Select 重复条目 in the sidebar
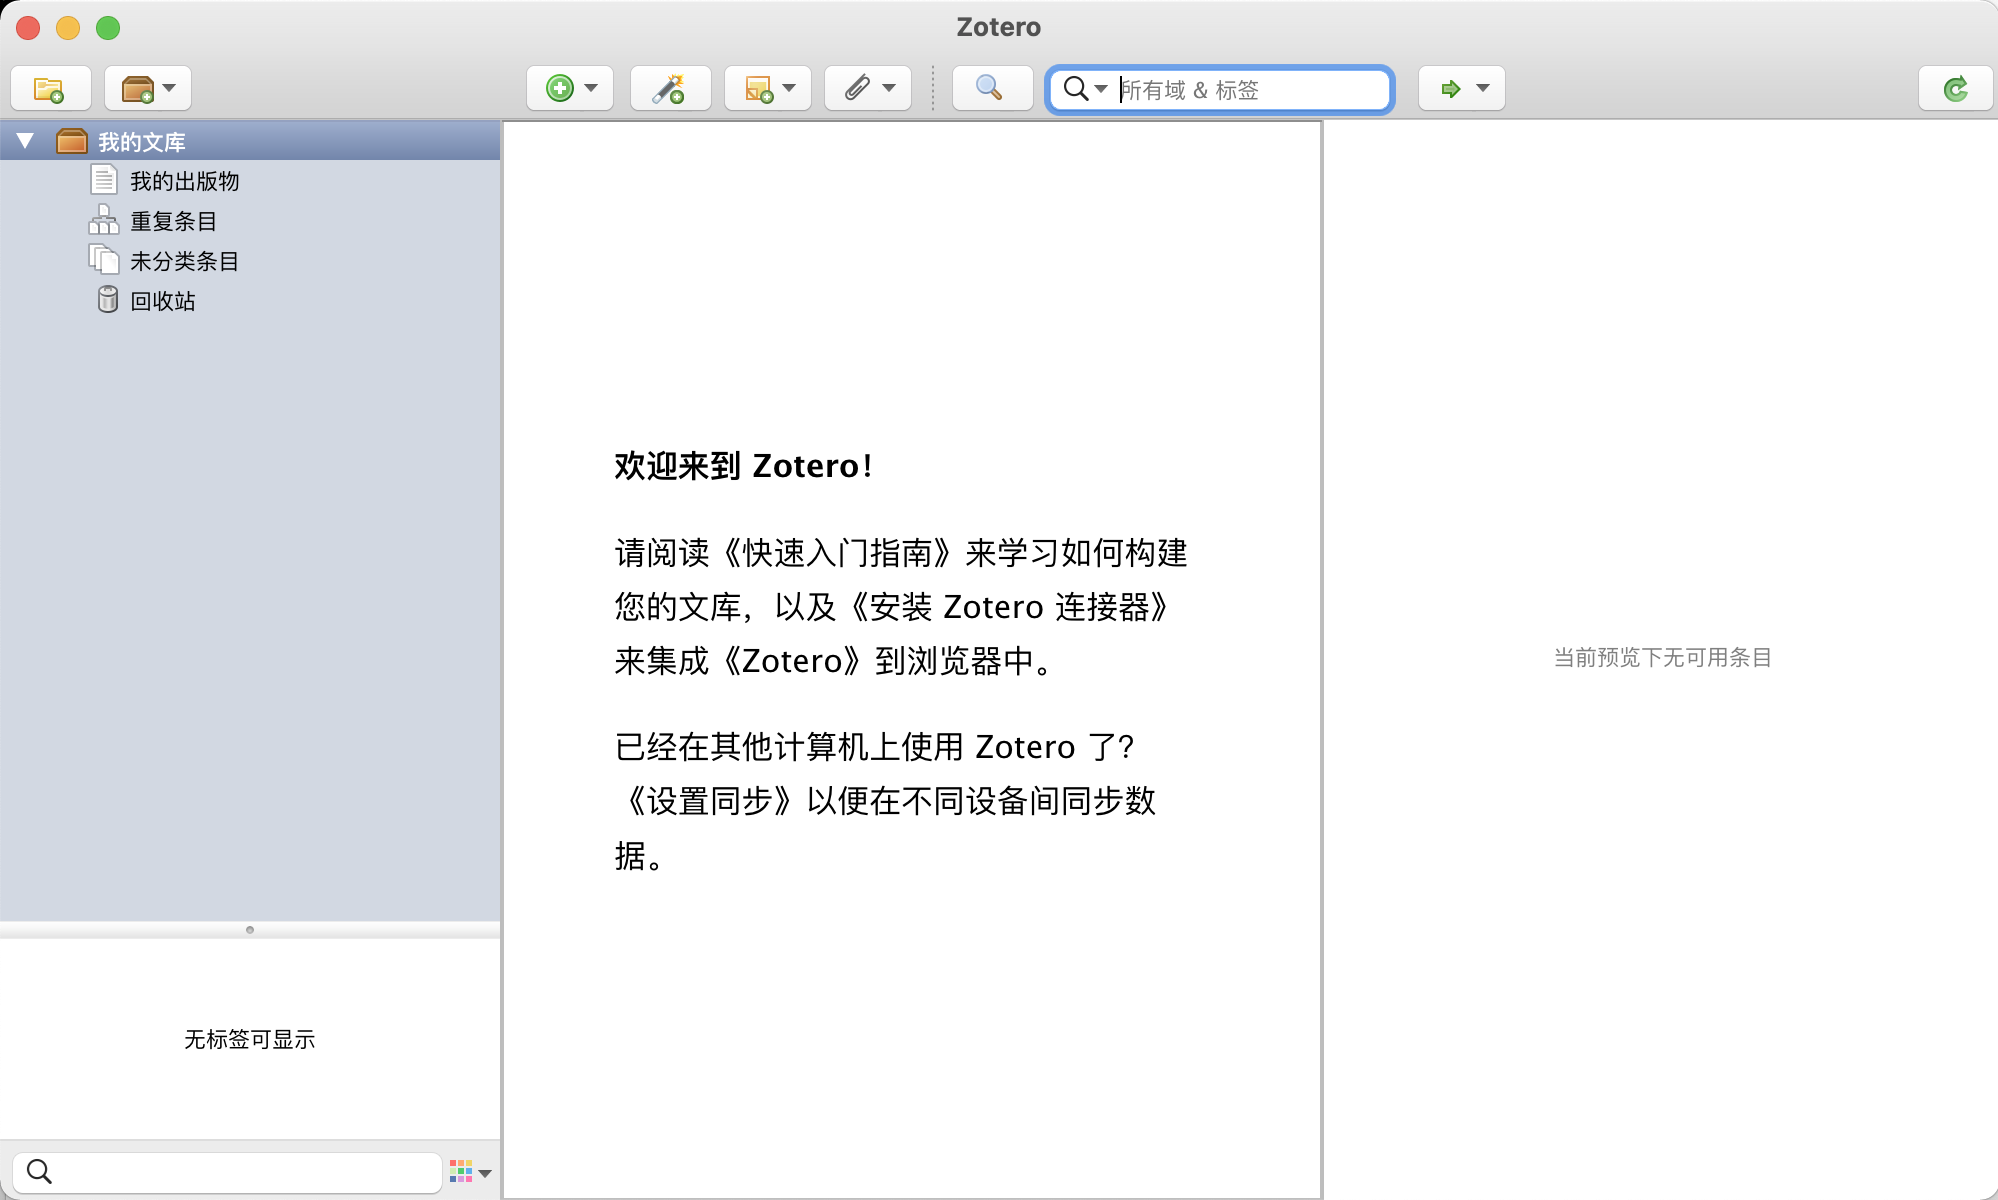Viewport: 1998px width, 1200px height. pos(173,221)
